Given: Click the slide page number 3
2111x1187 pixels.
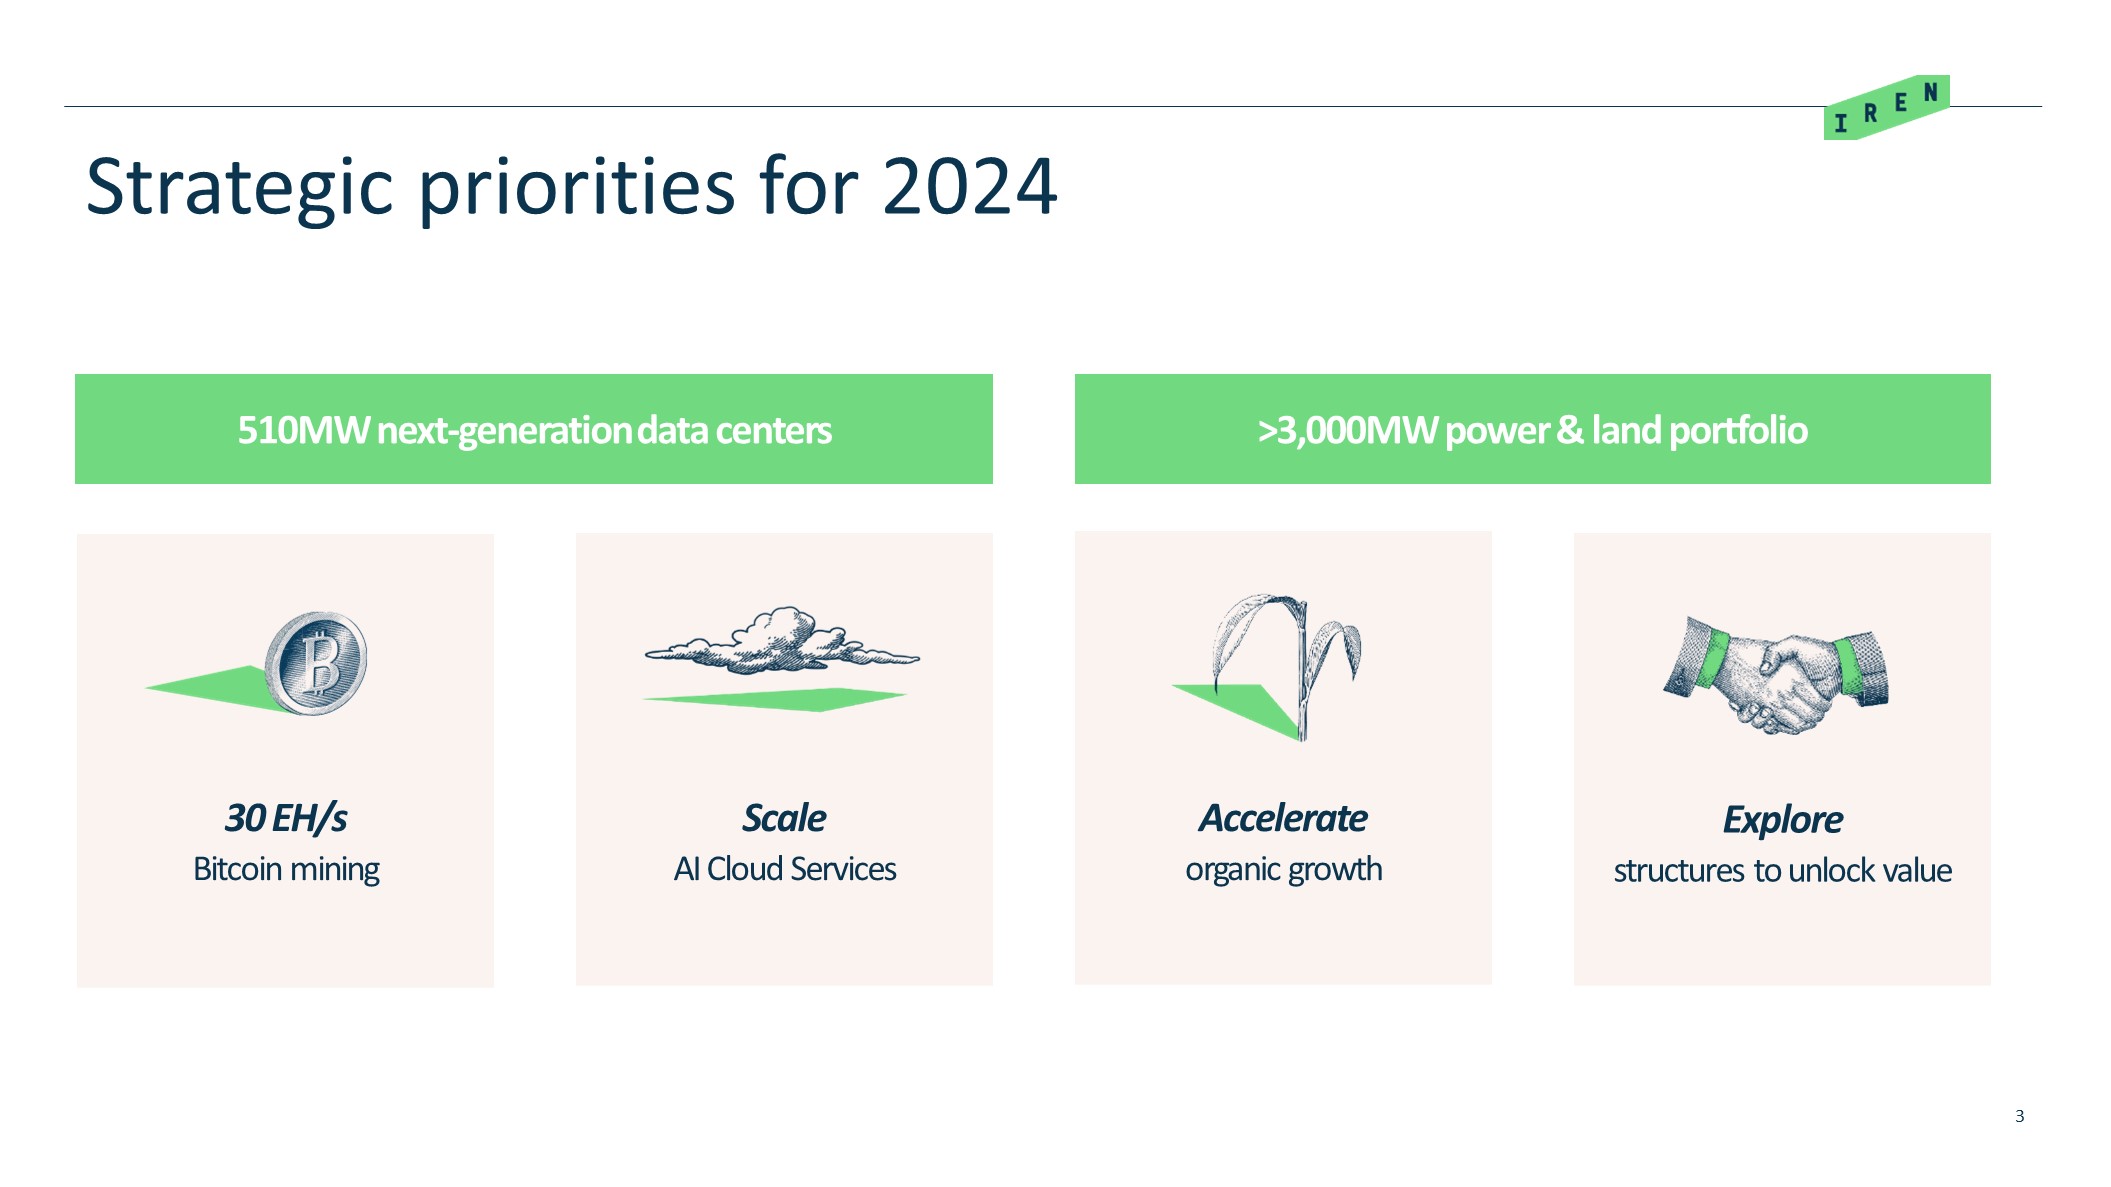Looking at the screenshot, I should pos(2019,1116).
